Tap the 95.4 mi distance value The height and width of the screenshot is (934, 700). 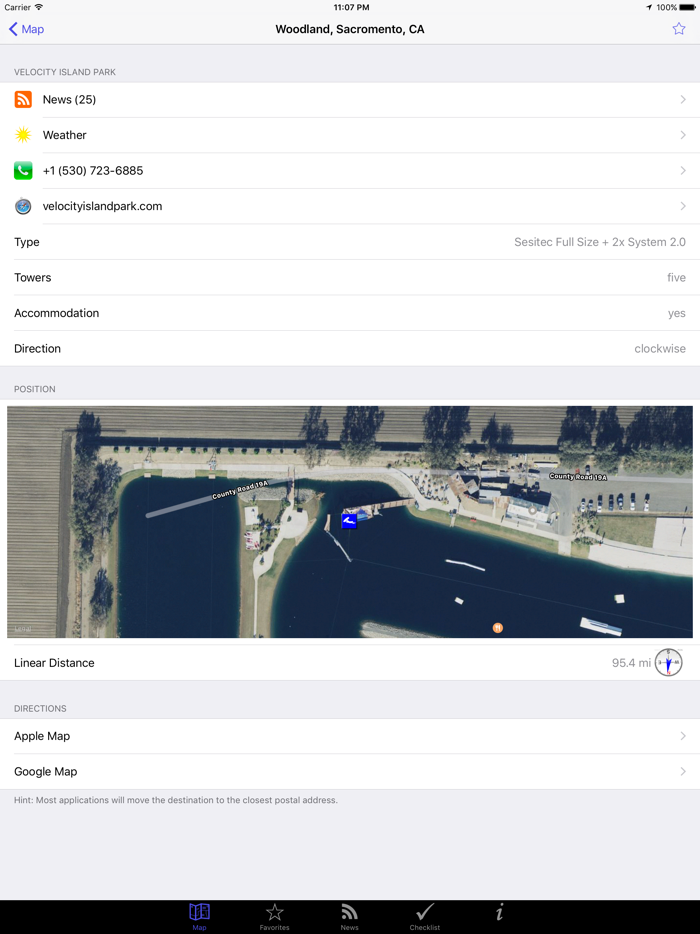631,663
